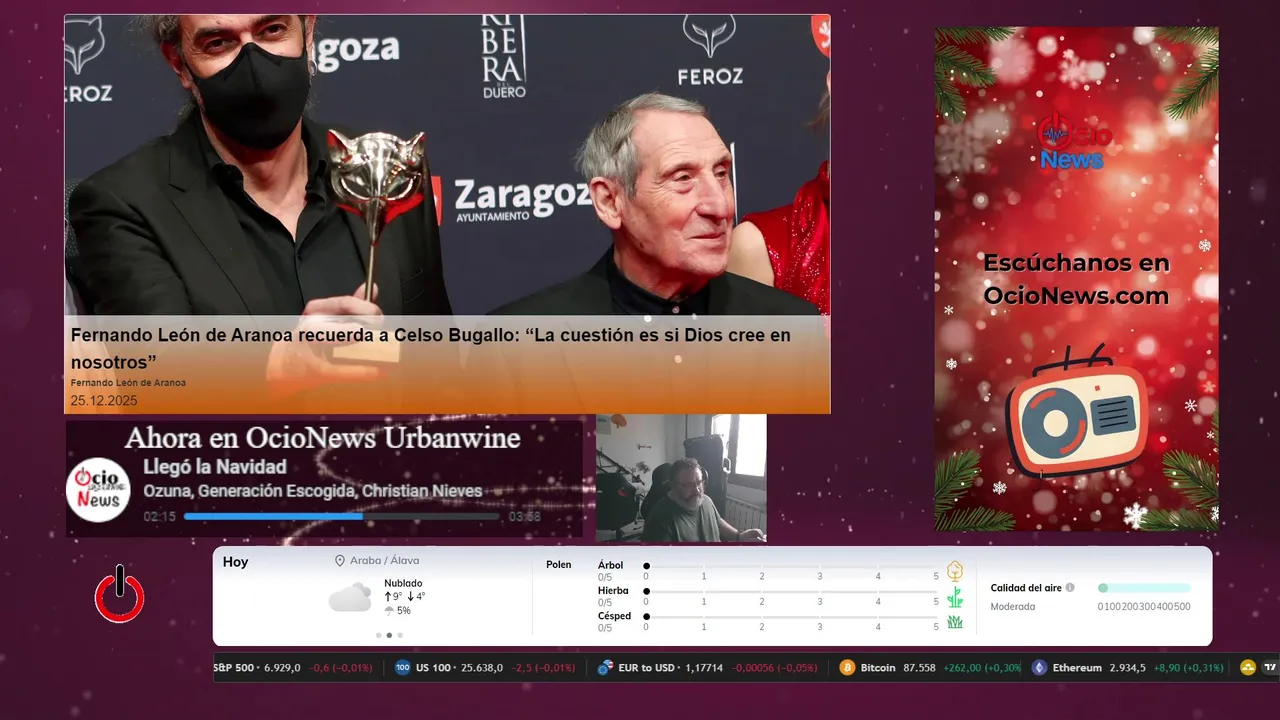The image size is (1280, 720).
Task: Click the Hierba pollen plant icon
Action: pyautogui.click(x=955, y=597)
